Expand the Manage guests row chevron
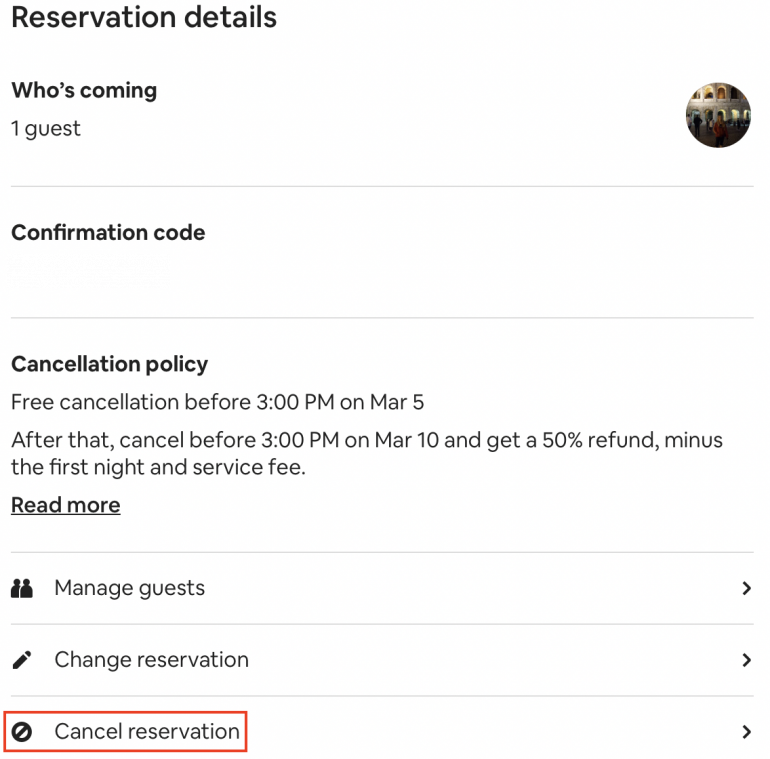Viewport: 770px width, 759px height. point(746,588)
